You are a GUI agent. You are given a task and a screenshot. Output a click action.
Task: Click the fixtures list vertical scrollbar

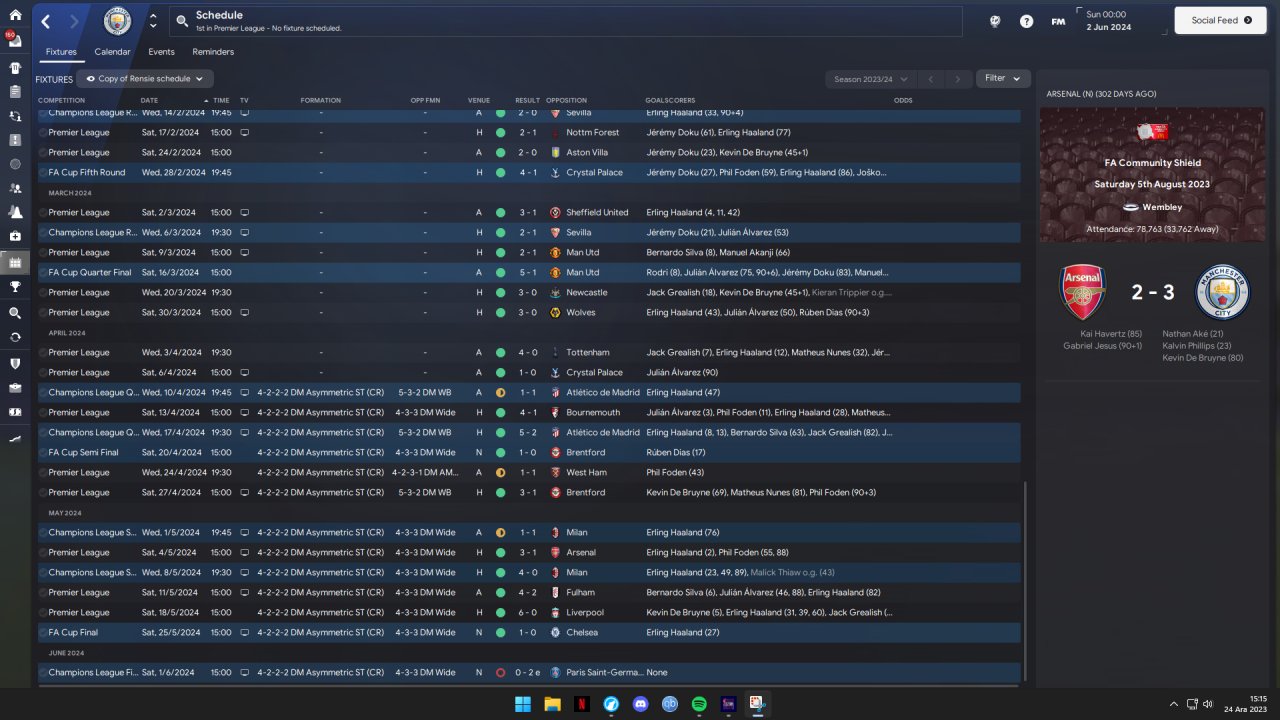coord(1026,580)
